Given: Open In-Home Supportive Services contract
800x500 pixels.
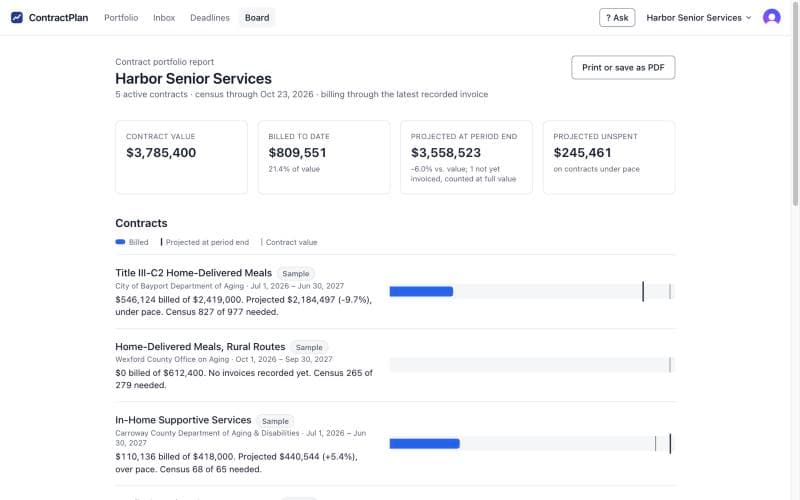Looking at the screenshot, I should 183,420.
